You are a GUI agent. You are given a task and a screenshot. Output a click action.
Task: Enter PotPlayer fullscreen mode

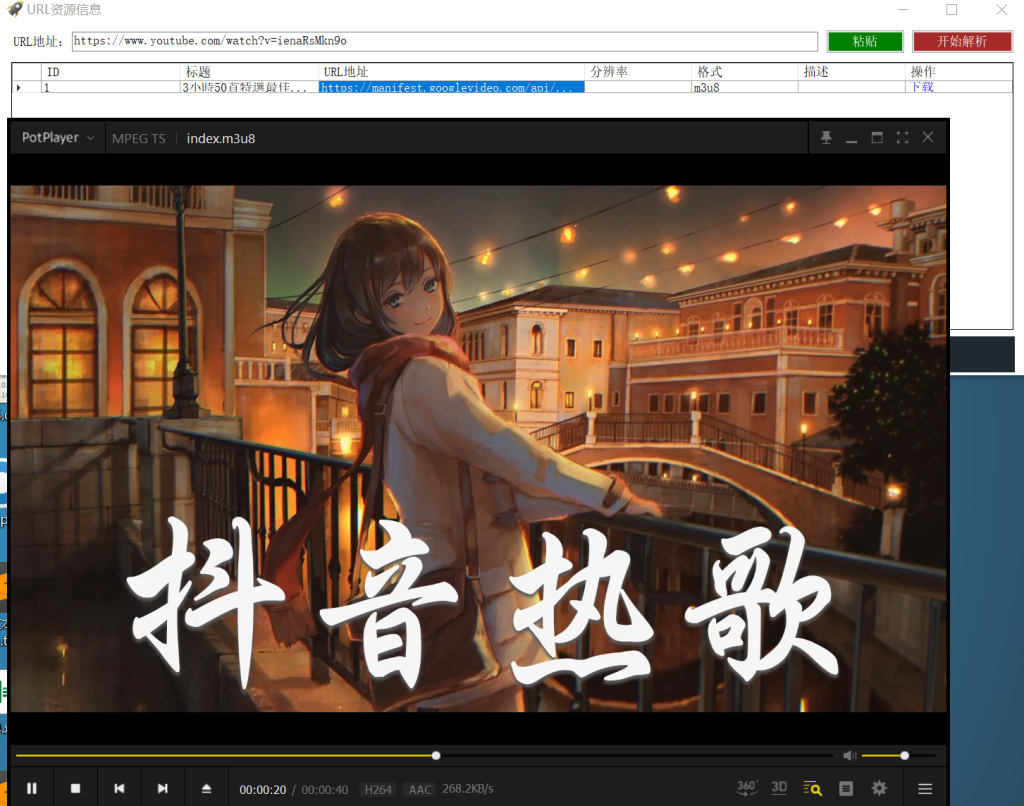[903, 137]
